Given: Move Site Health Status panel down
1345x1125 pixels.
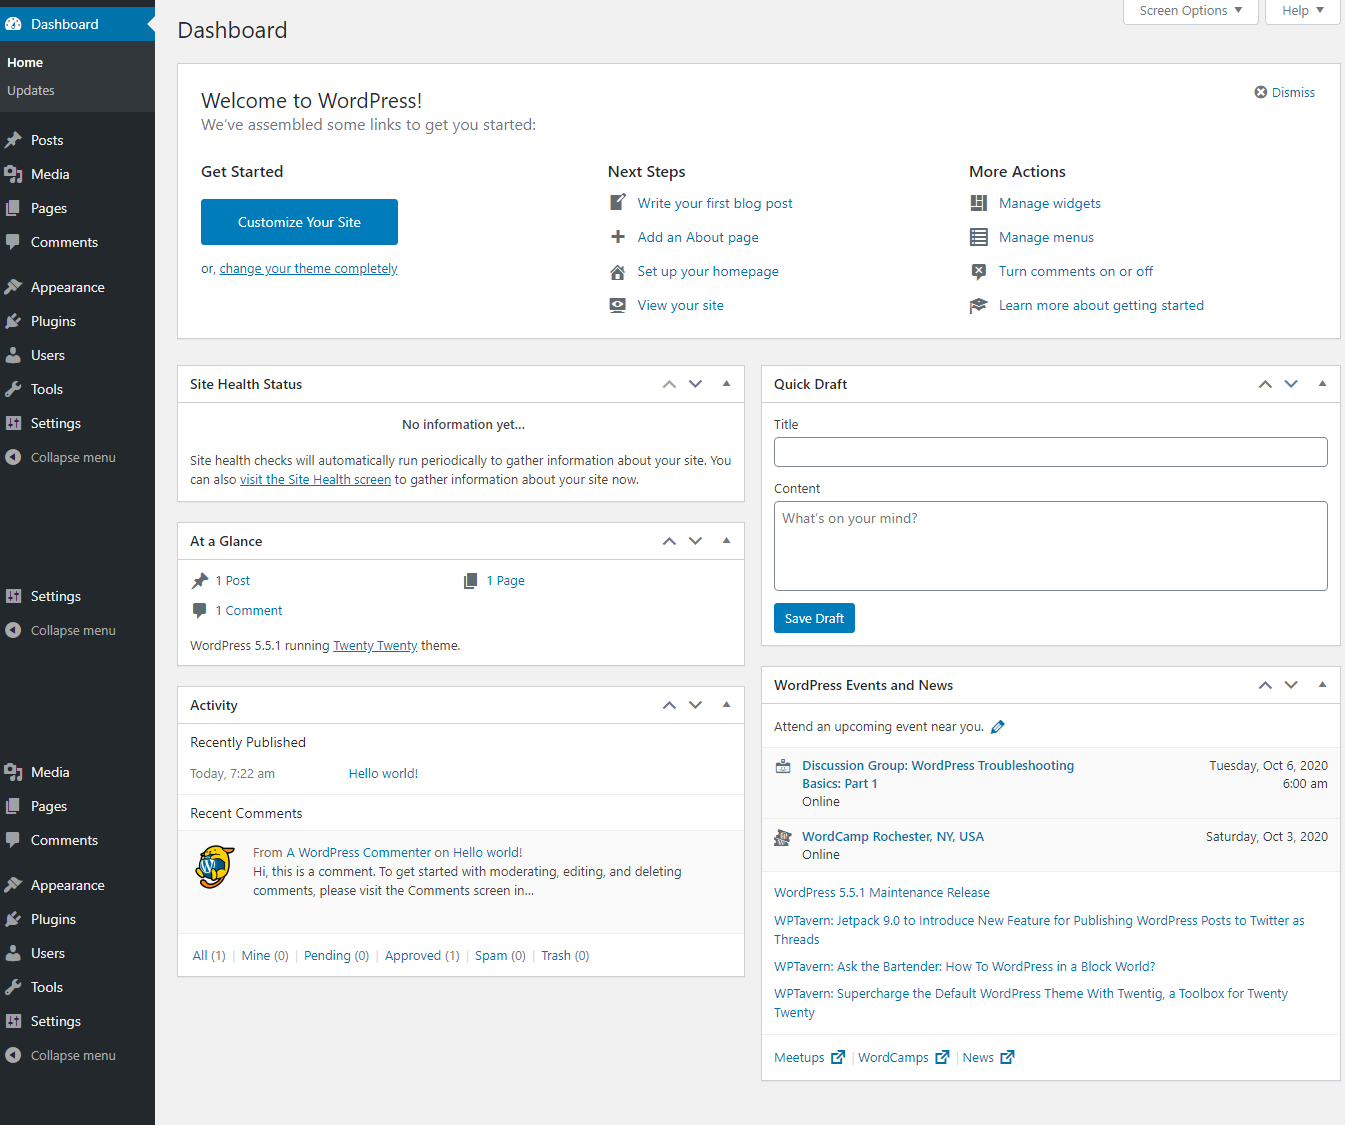Looking at the screenshot, I should [x=696, y=384].
